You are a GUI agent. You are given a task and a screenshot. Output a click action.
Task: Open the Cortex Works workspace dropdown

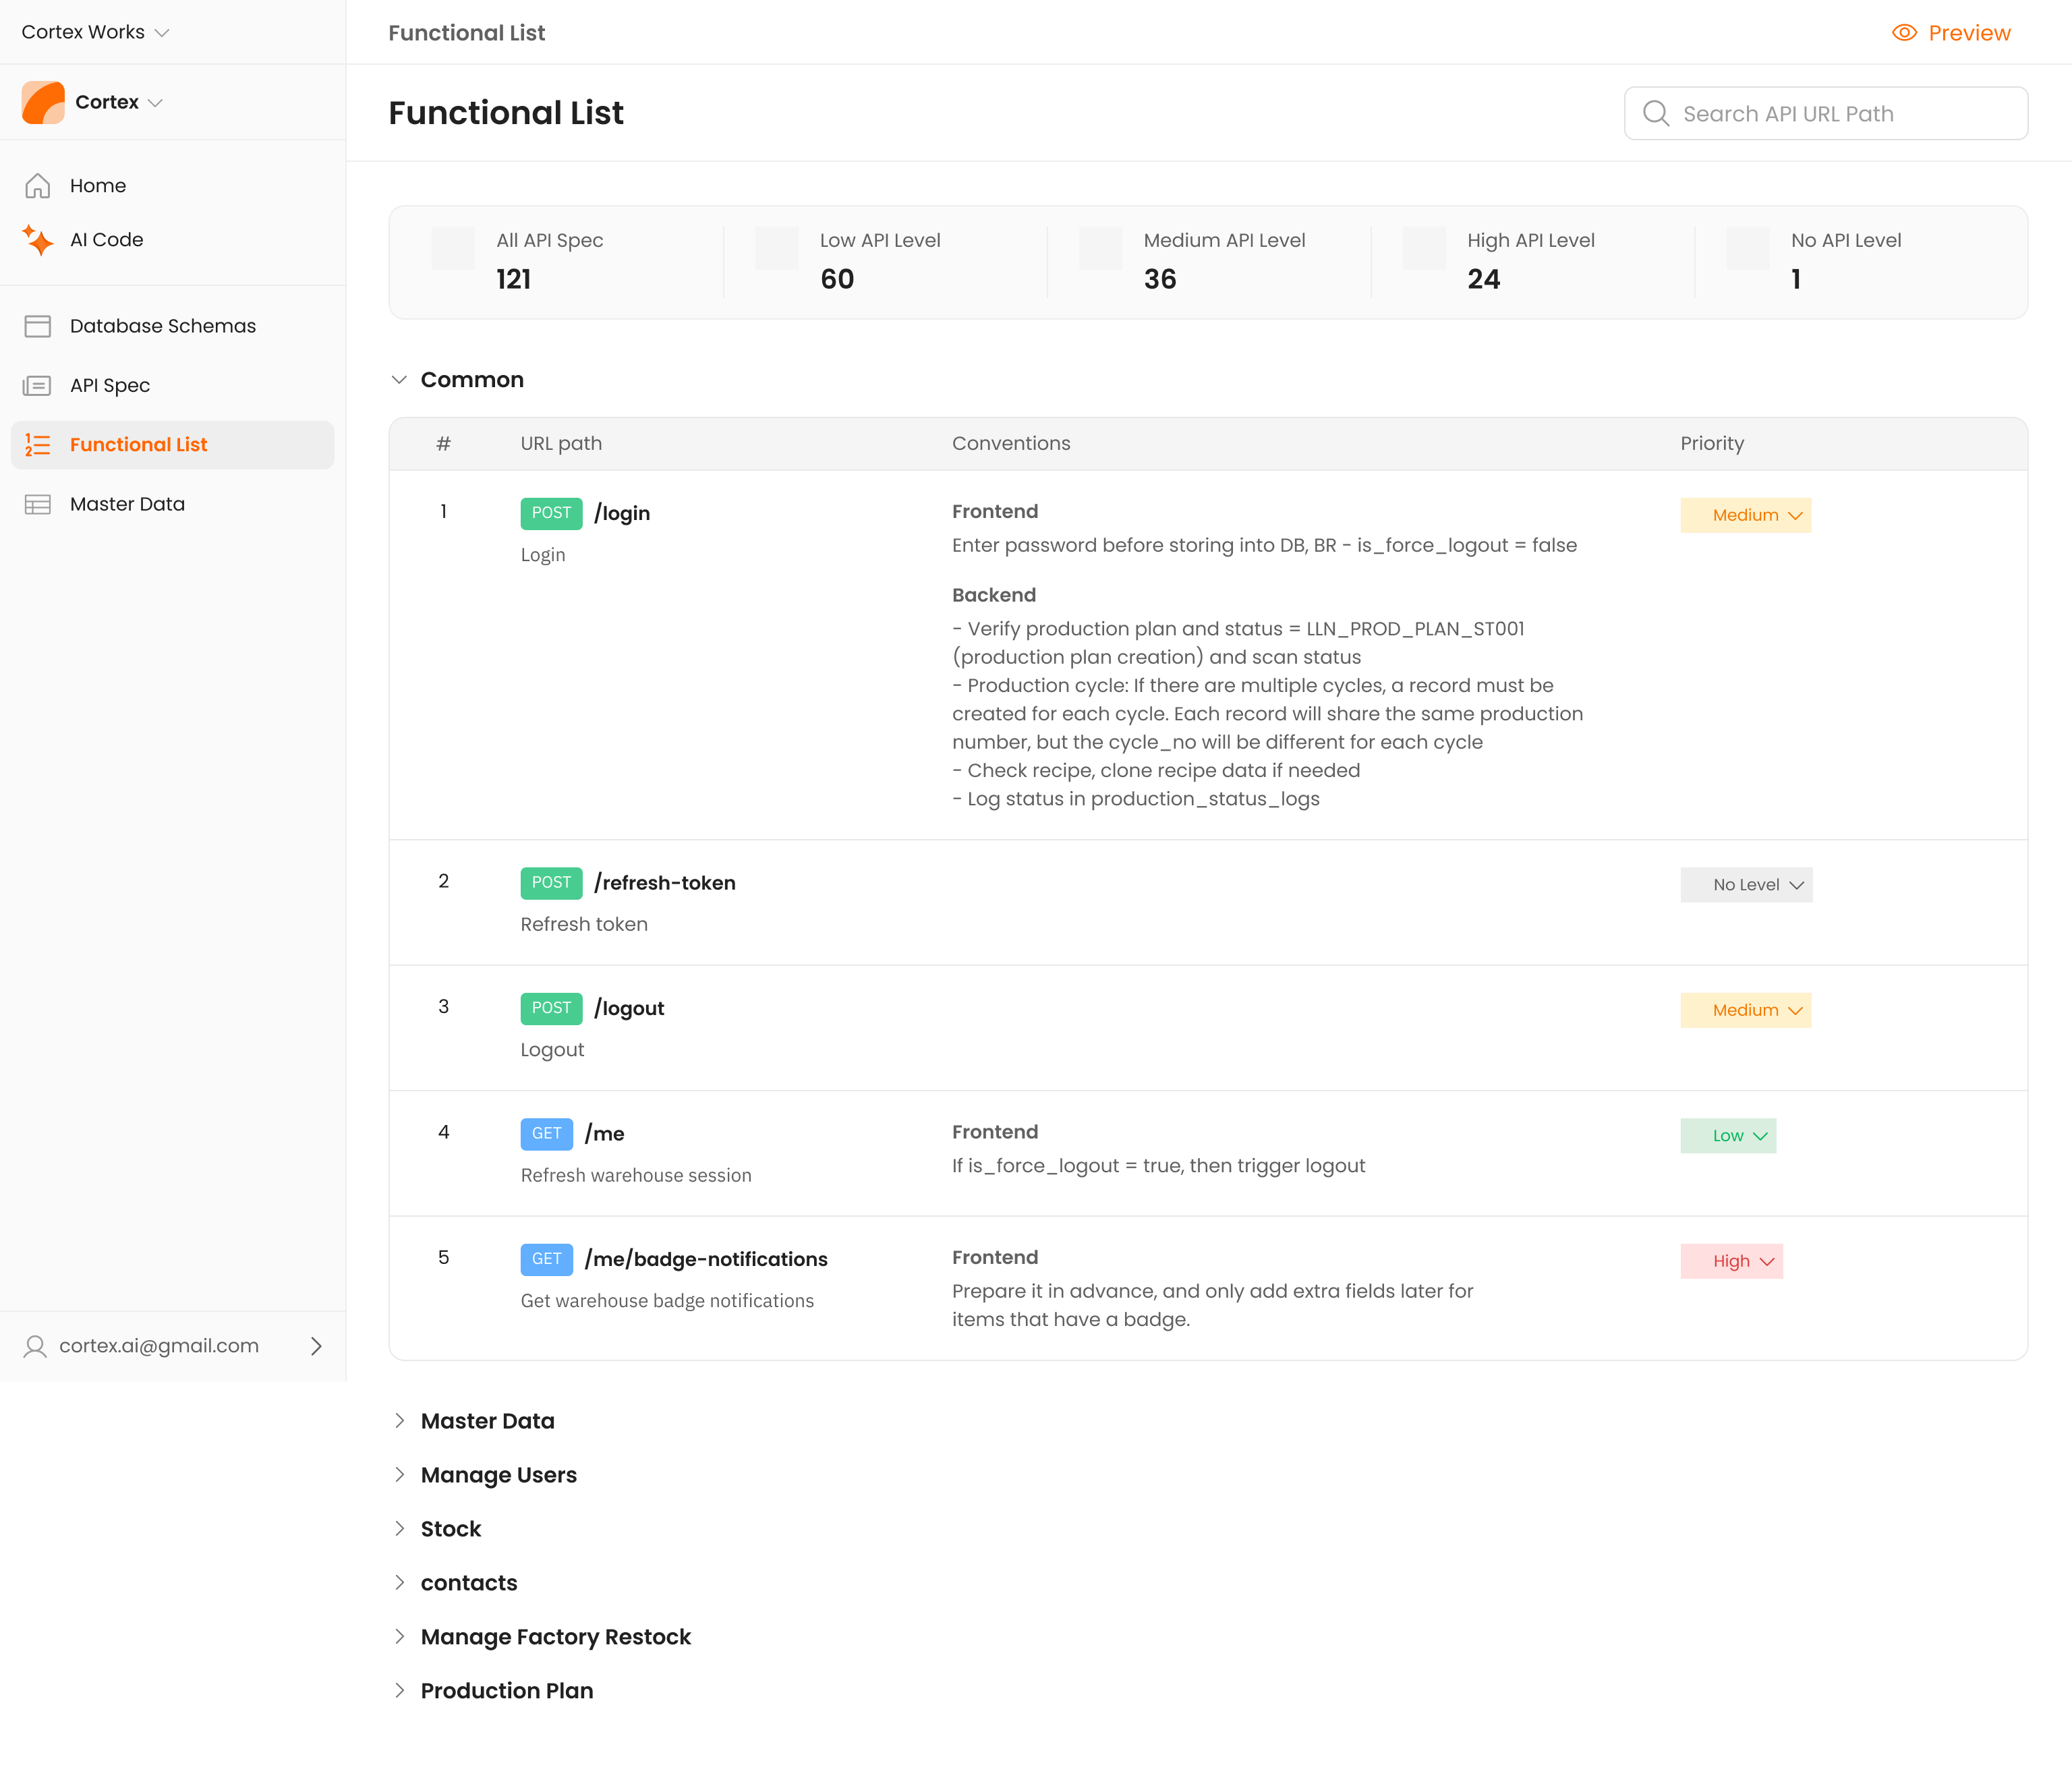pos(95,32)
